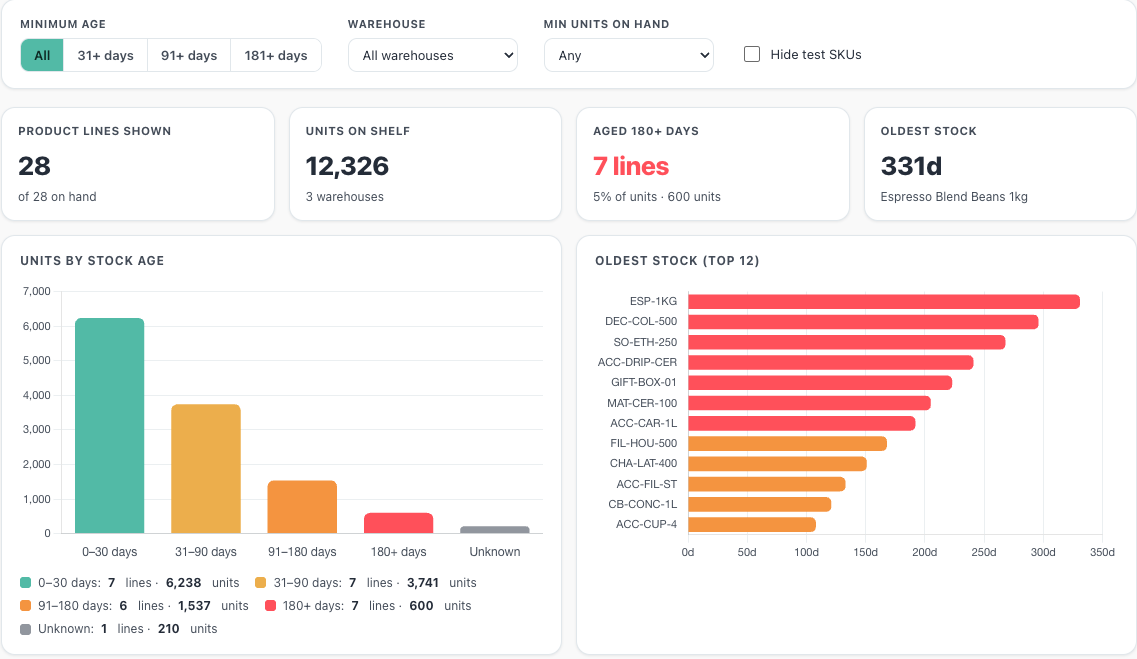The width and height of the screenshot is (1137, 659).
Task: Click the orange CHA-LAT-400 bar
Action: [x=777, y=464]
